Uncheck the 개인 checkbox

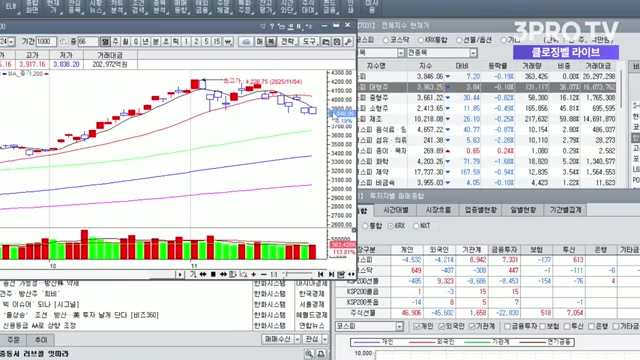[417, 326]
